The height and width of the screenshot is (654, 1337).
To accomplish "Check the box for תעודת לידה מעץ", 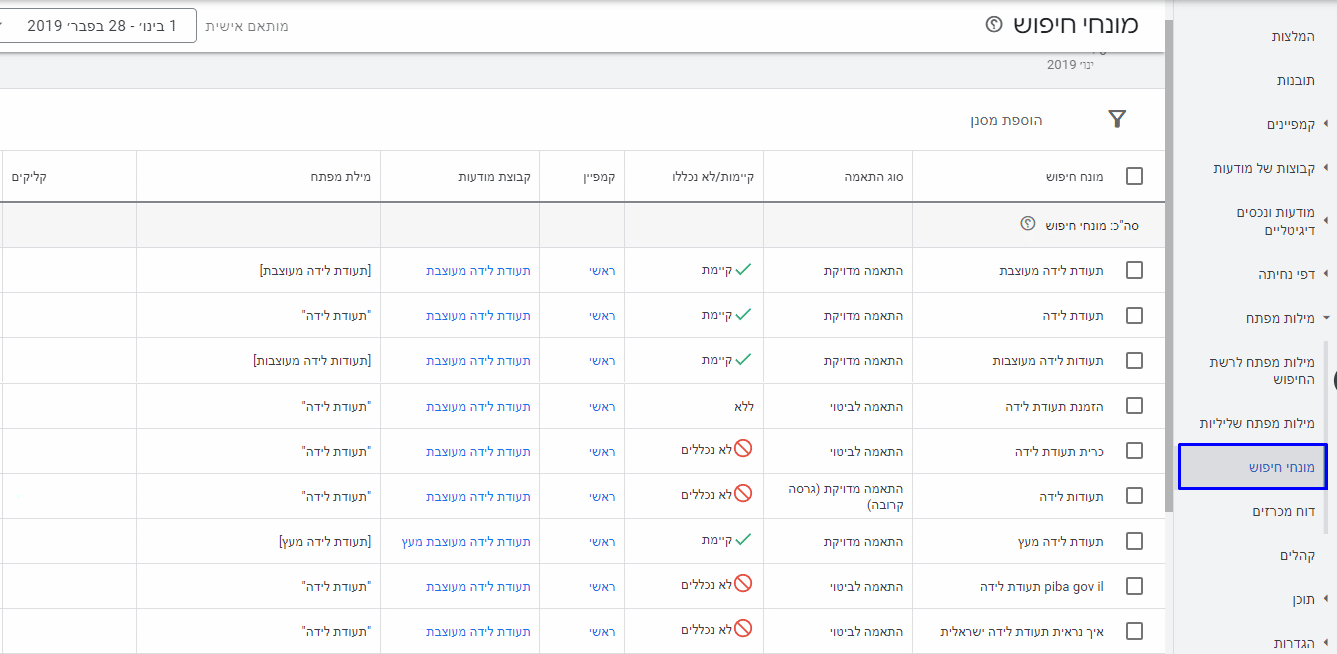I will [x=1134, y=541].
